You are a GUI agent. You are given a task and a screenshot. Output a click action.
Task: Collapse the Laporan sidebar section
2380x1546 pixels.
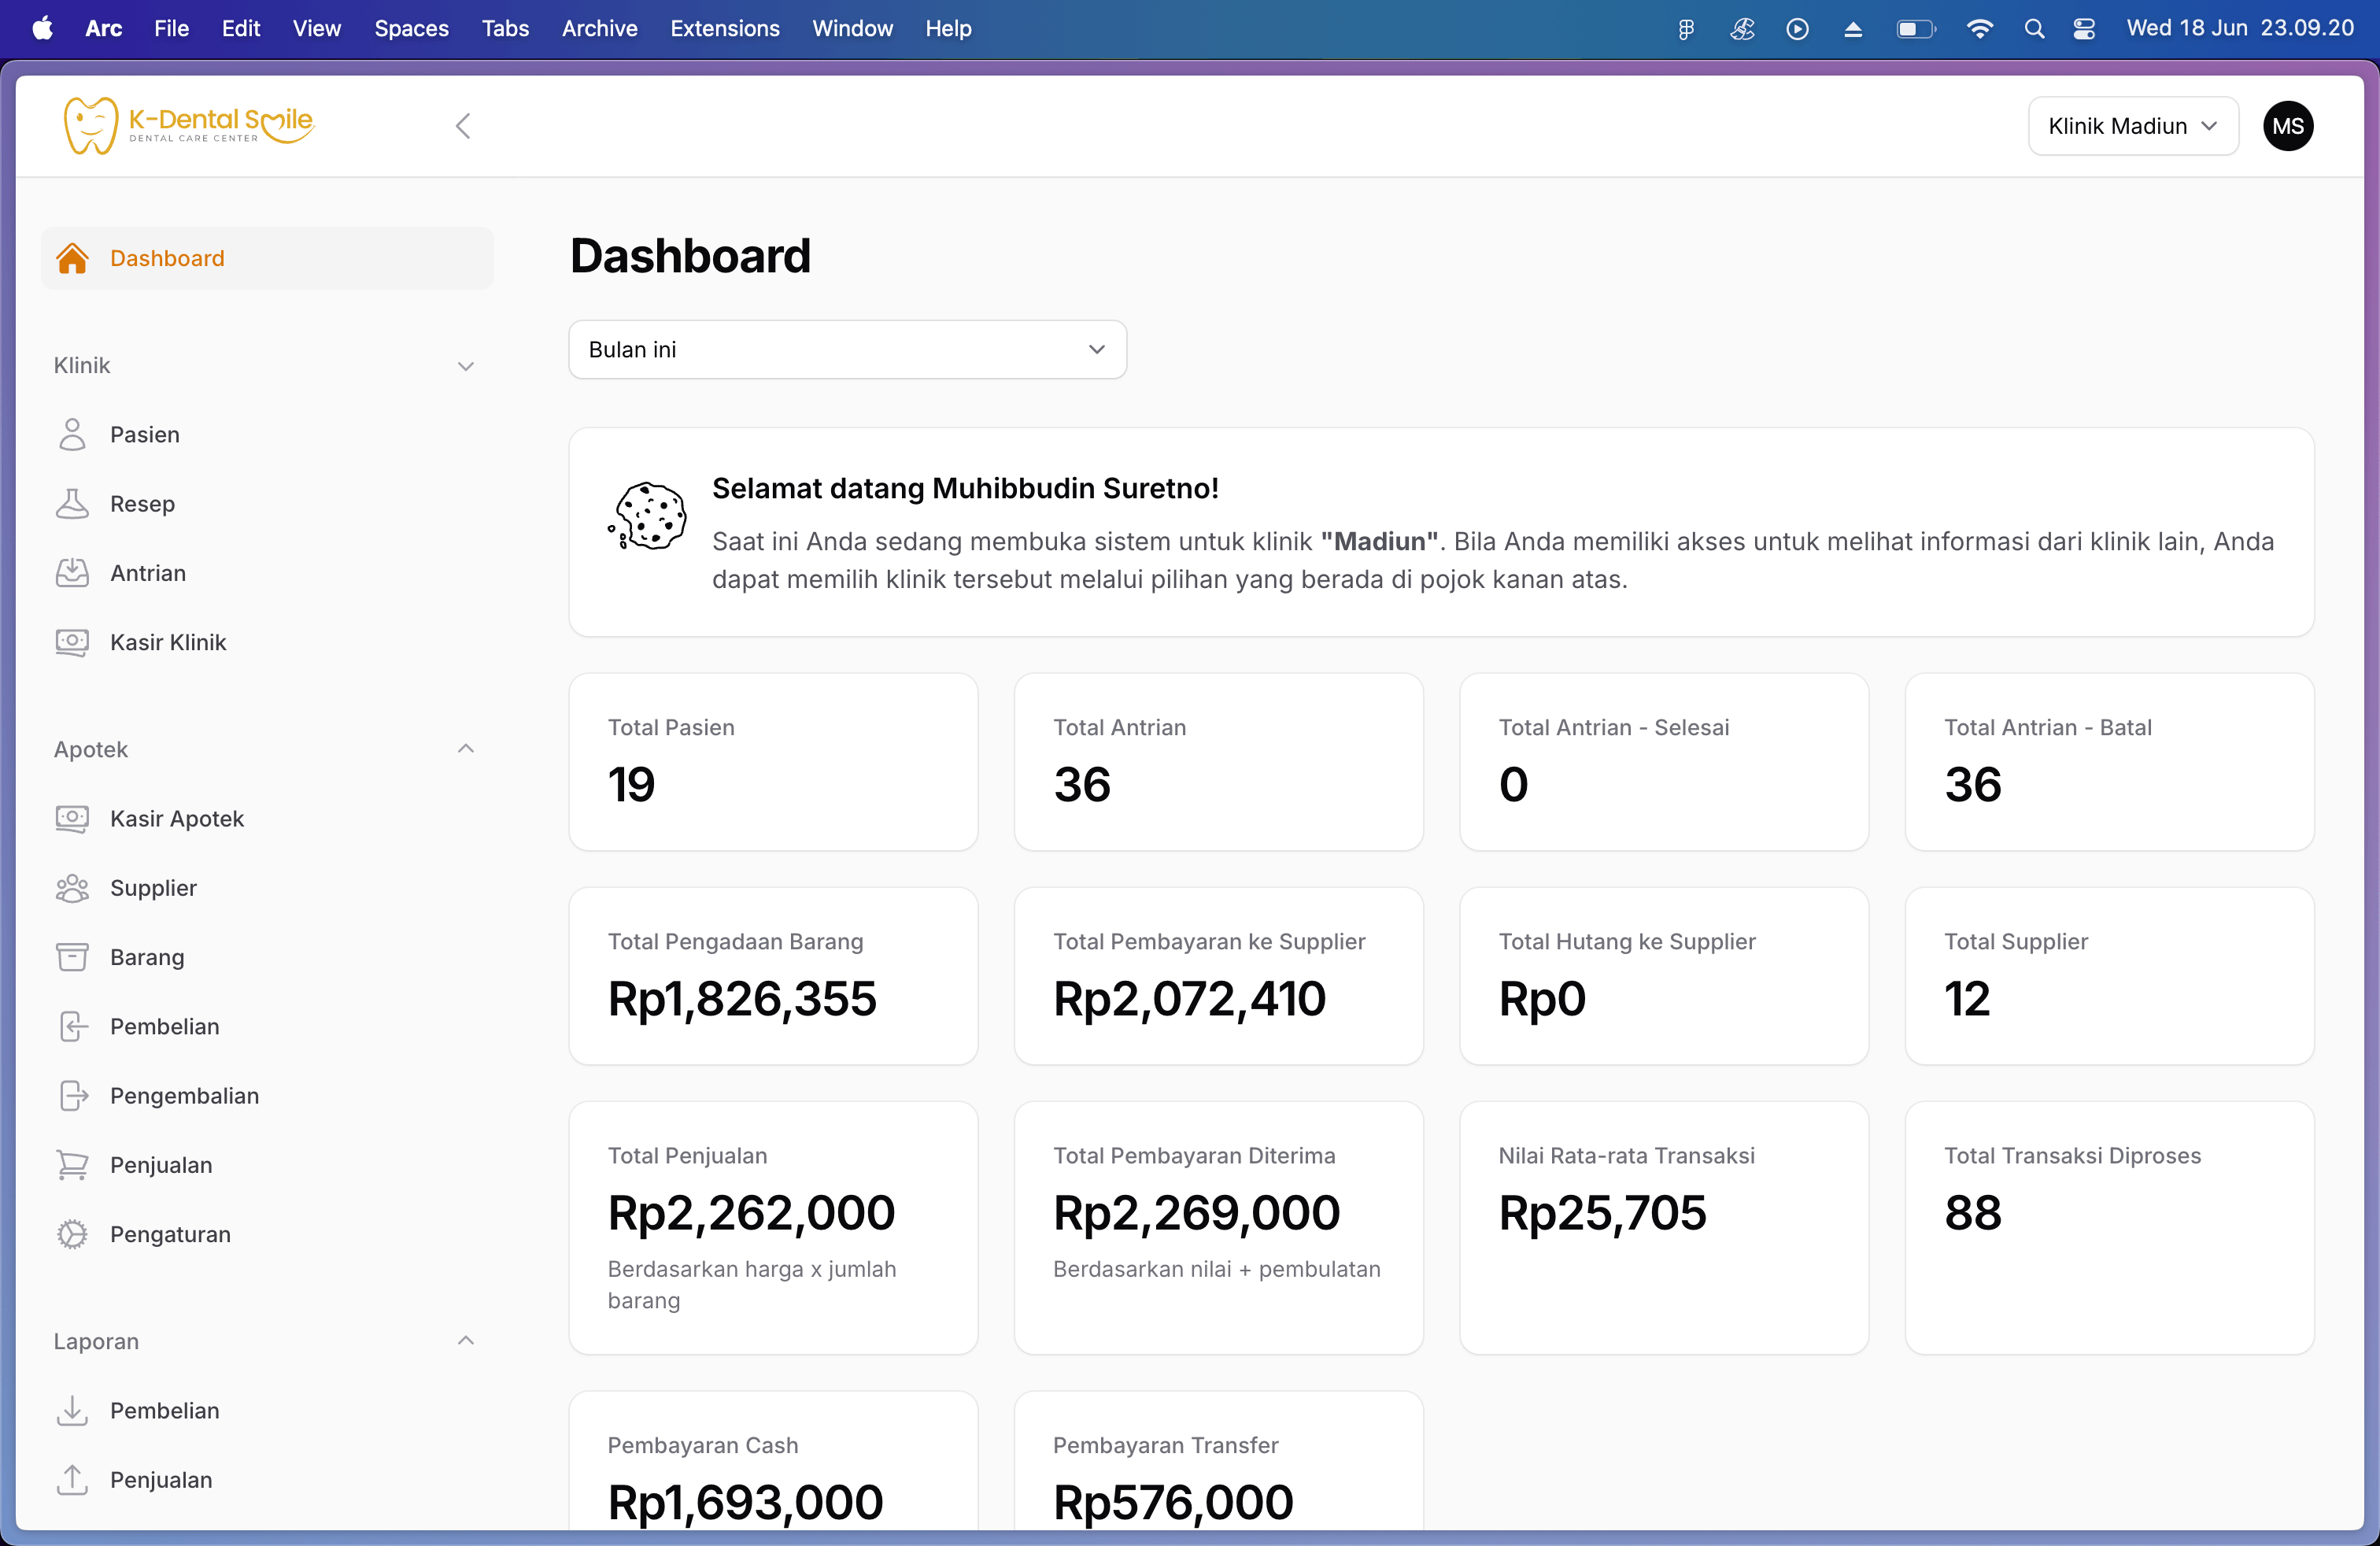[x=465, y=1341]
